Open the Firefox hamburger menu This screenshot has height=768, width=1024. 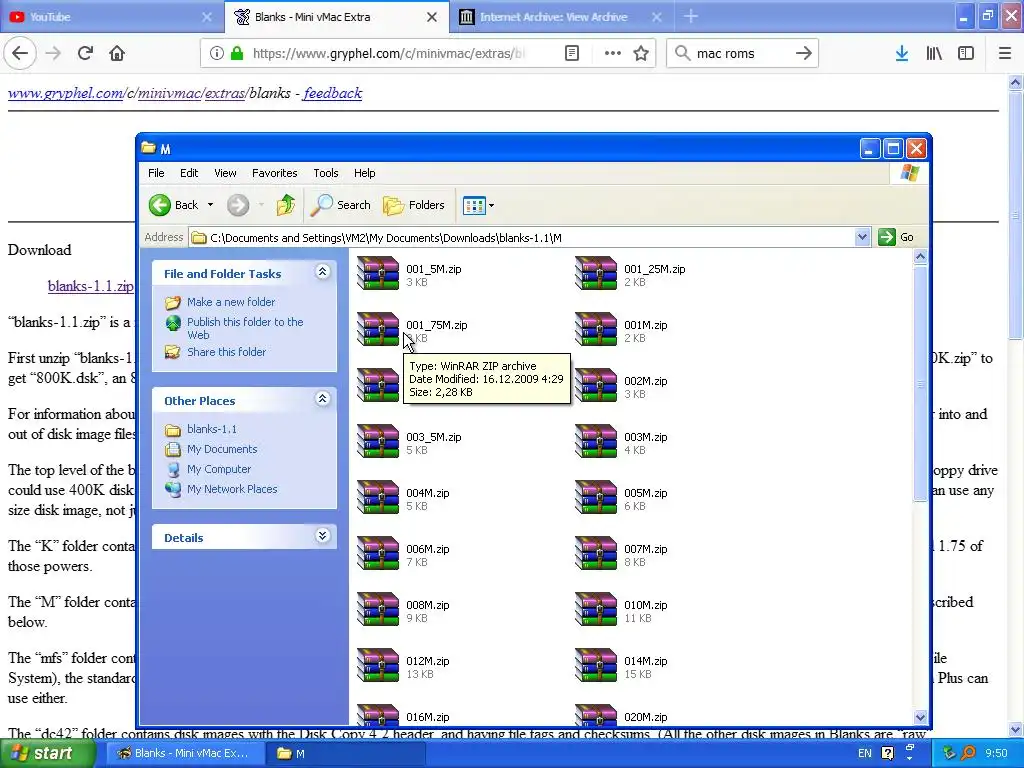click(x=1005, y=53)
